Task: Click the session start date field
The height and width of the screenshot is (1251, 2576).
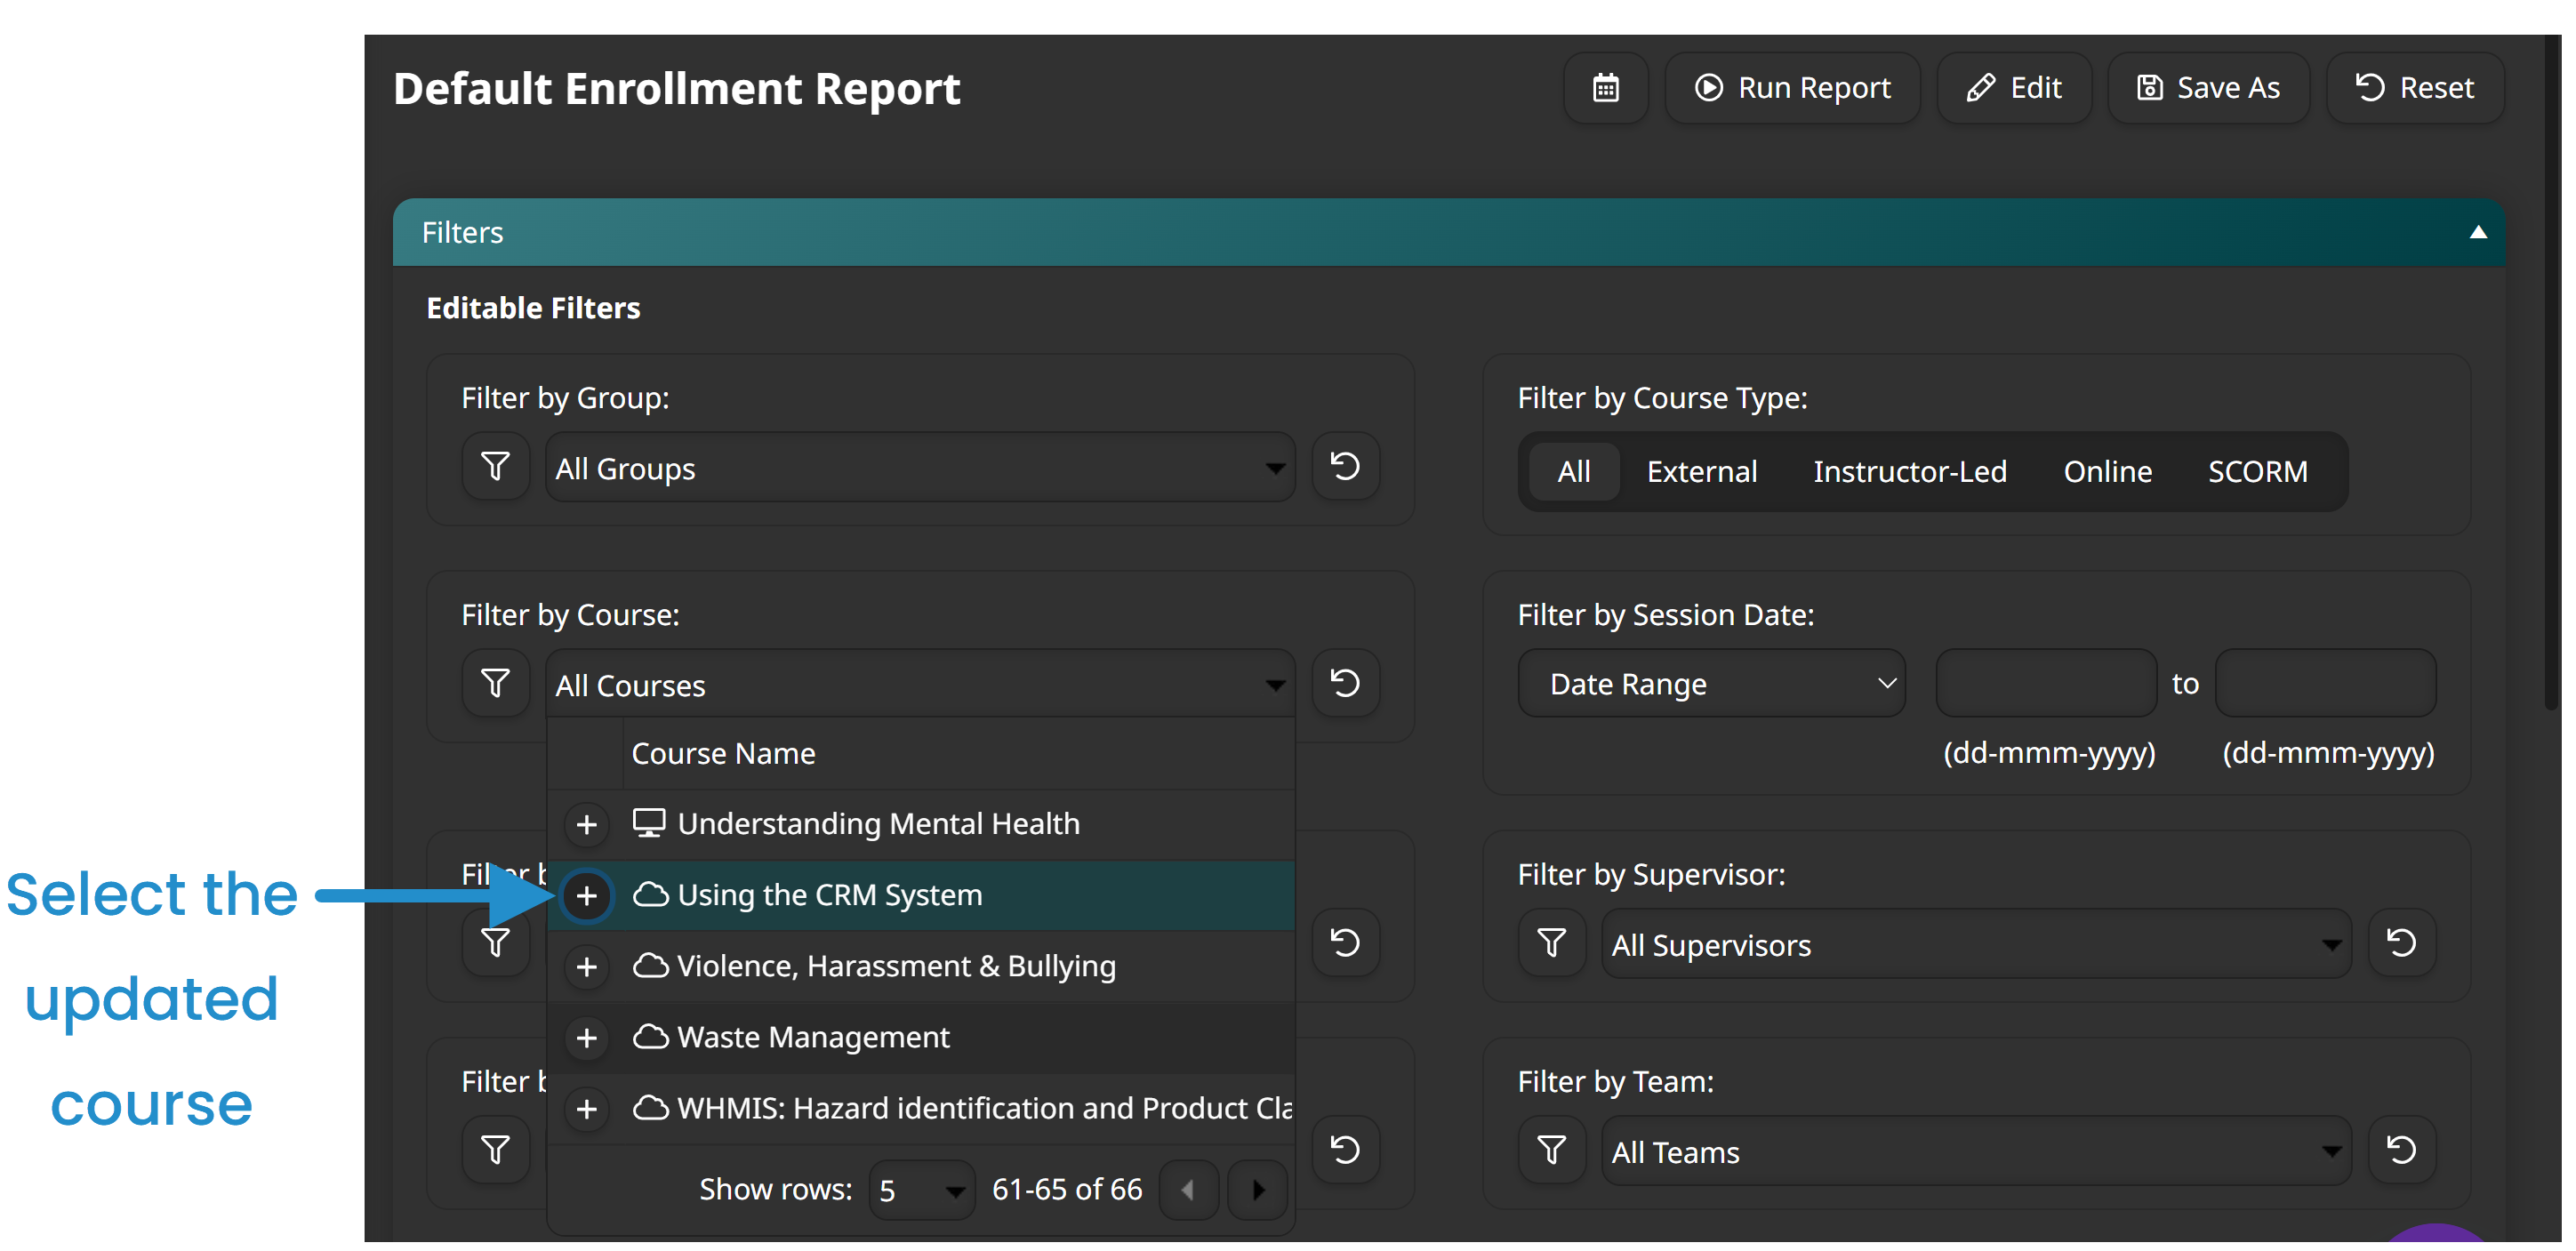Action: coord(2046,683)
